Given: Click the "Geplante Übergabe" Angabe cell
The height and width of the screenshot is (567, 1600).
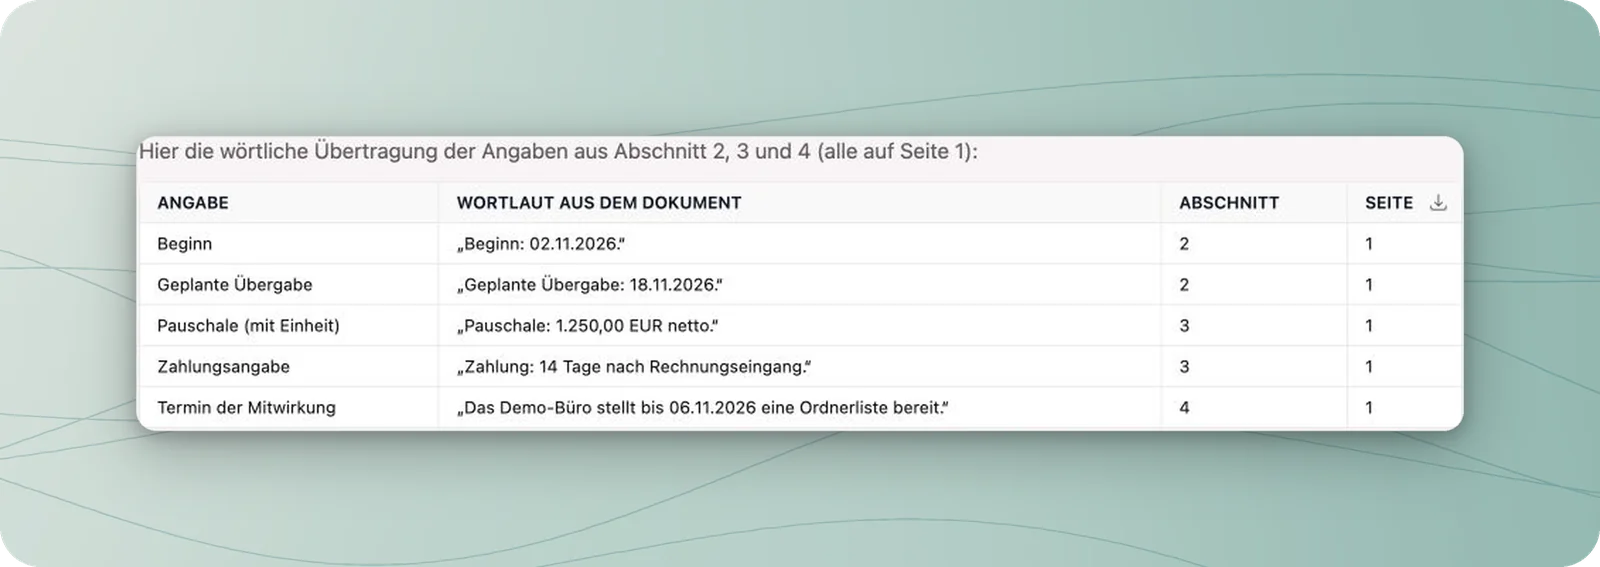Looking at the screenshot, I should [235, 285].
